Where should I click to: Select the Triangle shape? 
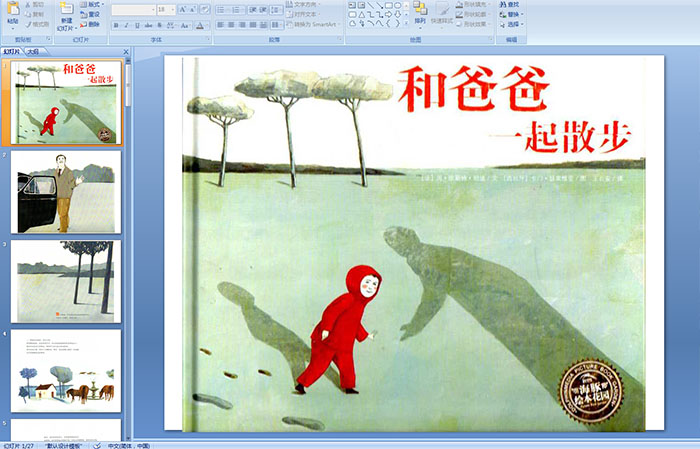pyautogui.click(x=361, y=14)
